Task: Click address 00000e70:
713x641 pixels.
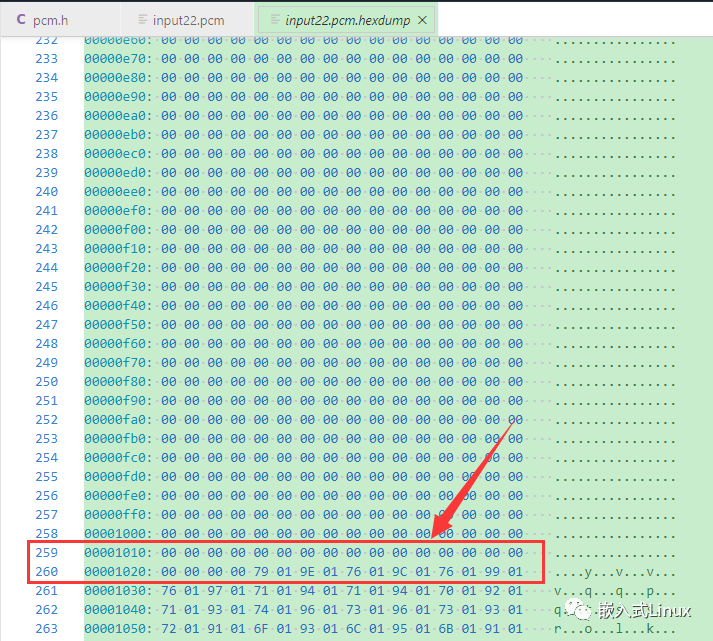Action: (x=118, y=59)
